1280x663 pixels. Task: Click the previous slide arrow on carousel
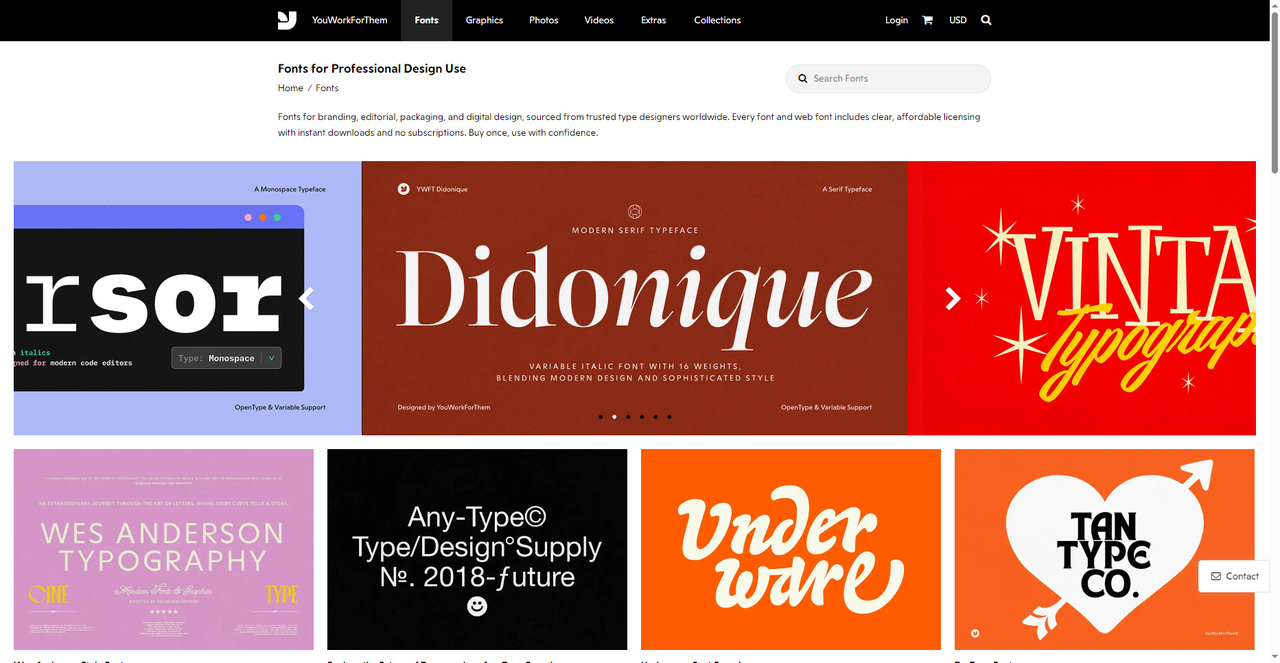click(308, 298)
